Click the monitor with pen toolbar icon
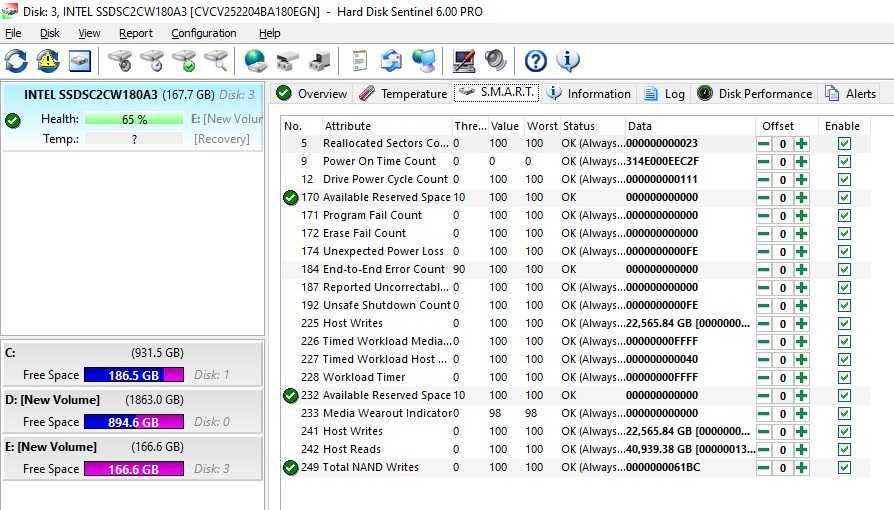Viewport: 894px width, 510px height. point(464,60)
